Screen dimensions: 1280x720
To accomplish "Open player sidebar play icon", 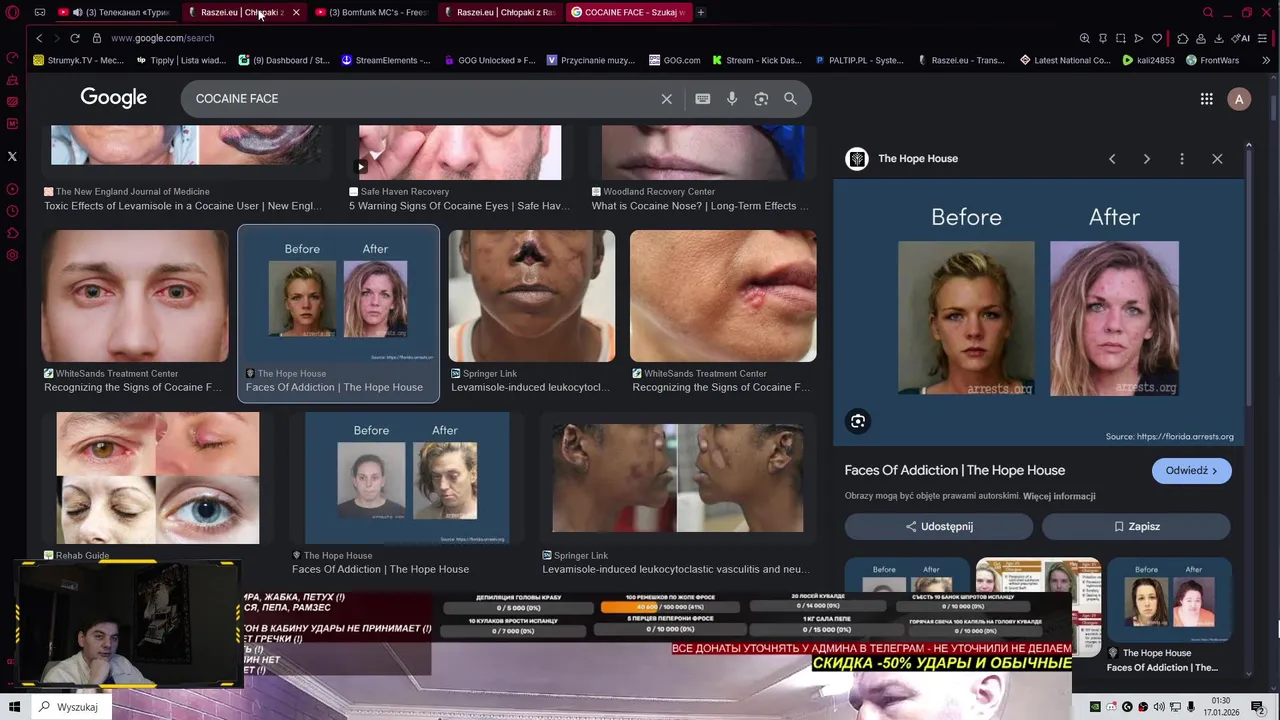I will (x=12, y=189).
